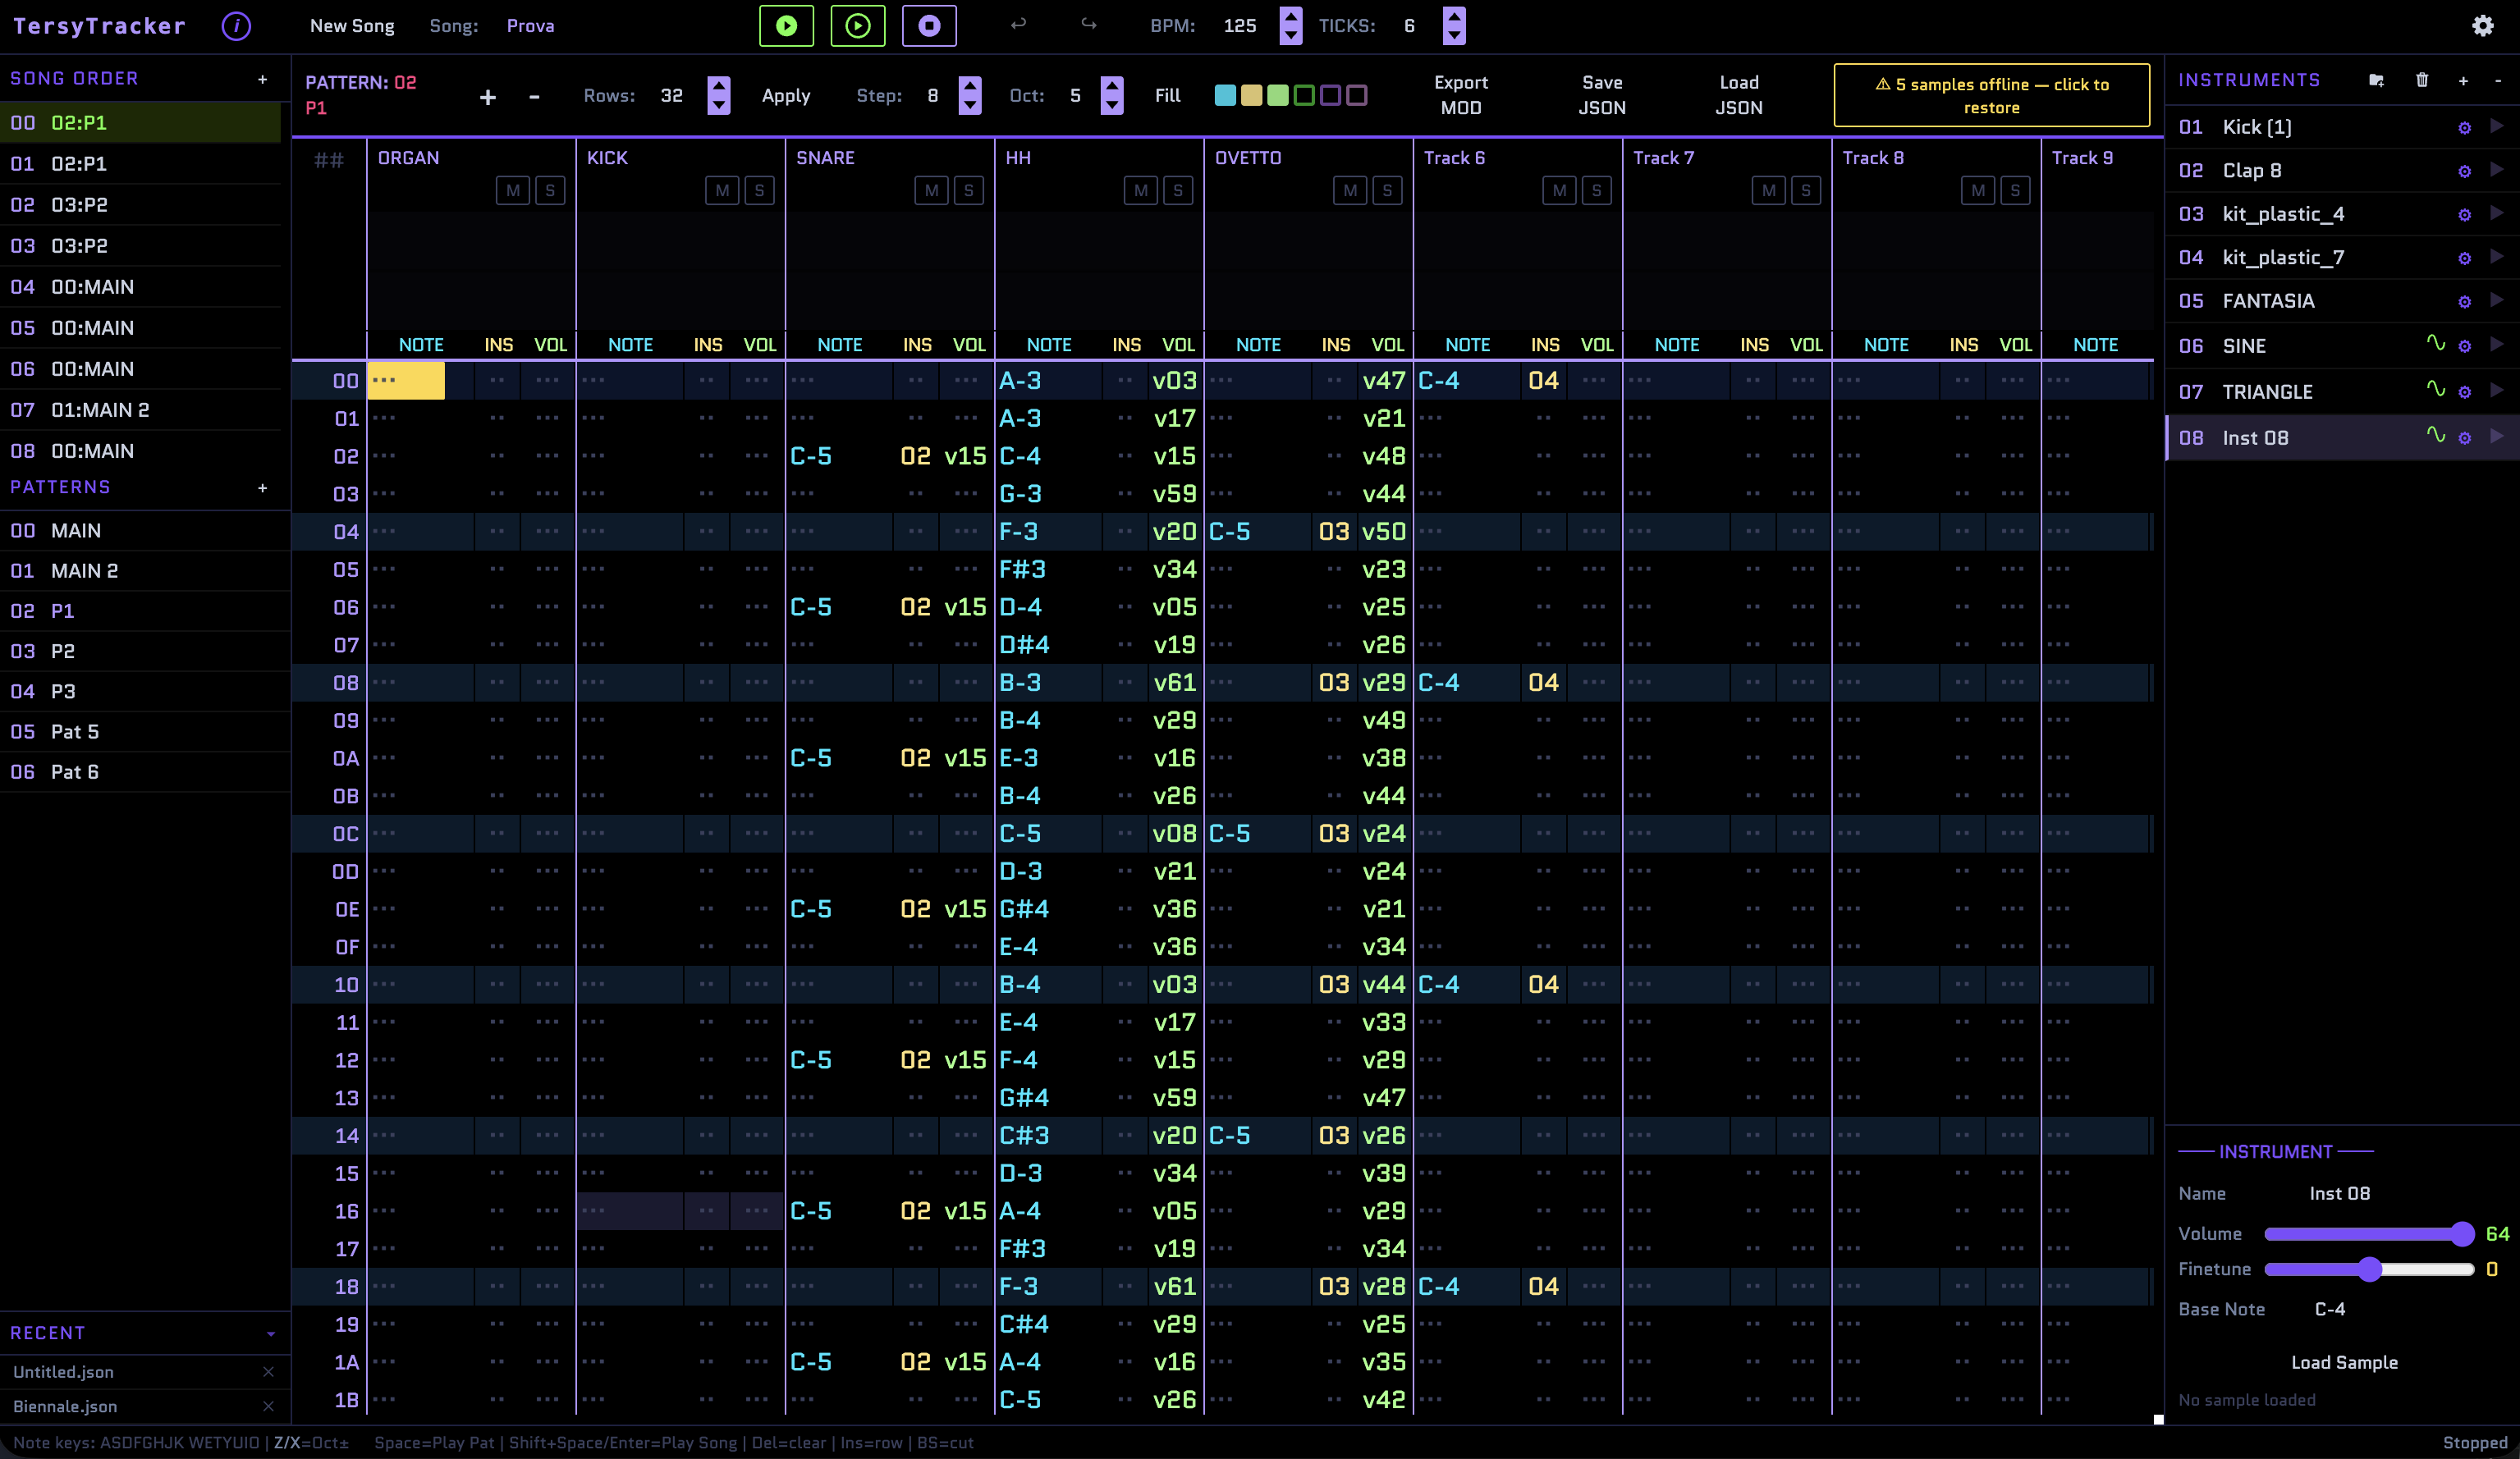
Task: Open pattern 03 P2
Action: (145, 651)
